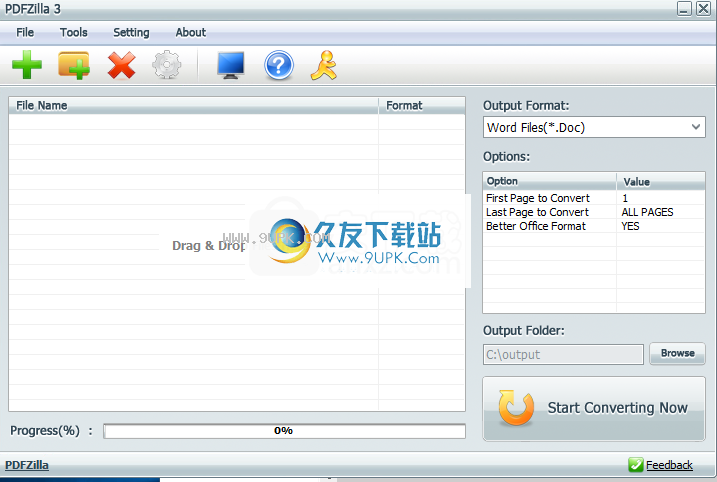Click the File Name column header
This screenshot has height=482, width=717.
point(193,106)
